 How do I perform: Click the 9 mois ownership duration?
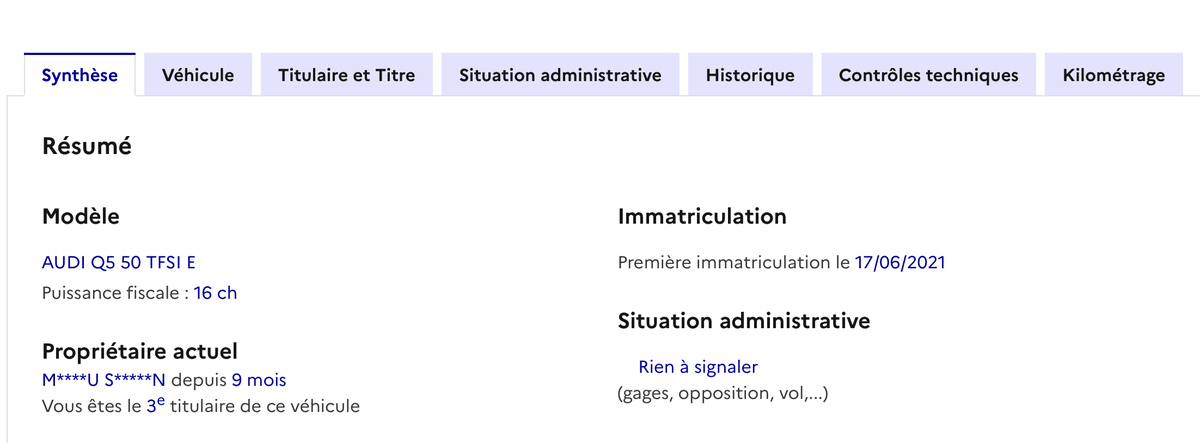[x=259, y=380]
